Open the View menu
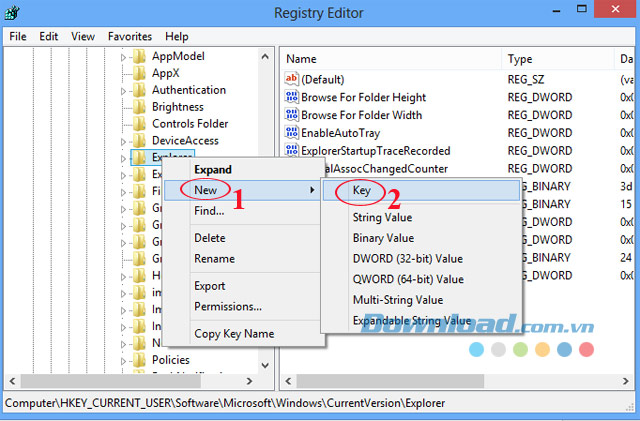This screenshot has width=640, height=421. click(x=83, y=37)
